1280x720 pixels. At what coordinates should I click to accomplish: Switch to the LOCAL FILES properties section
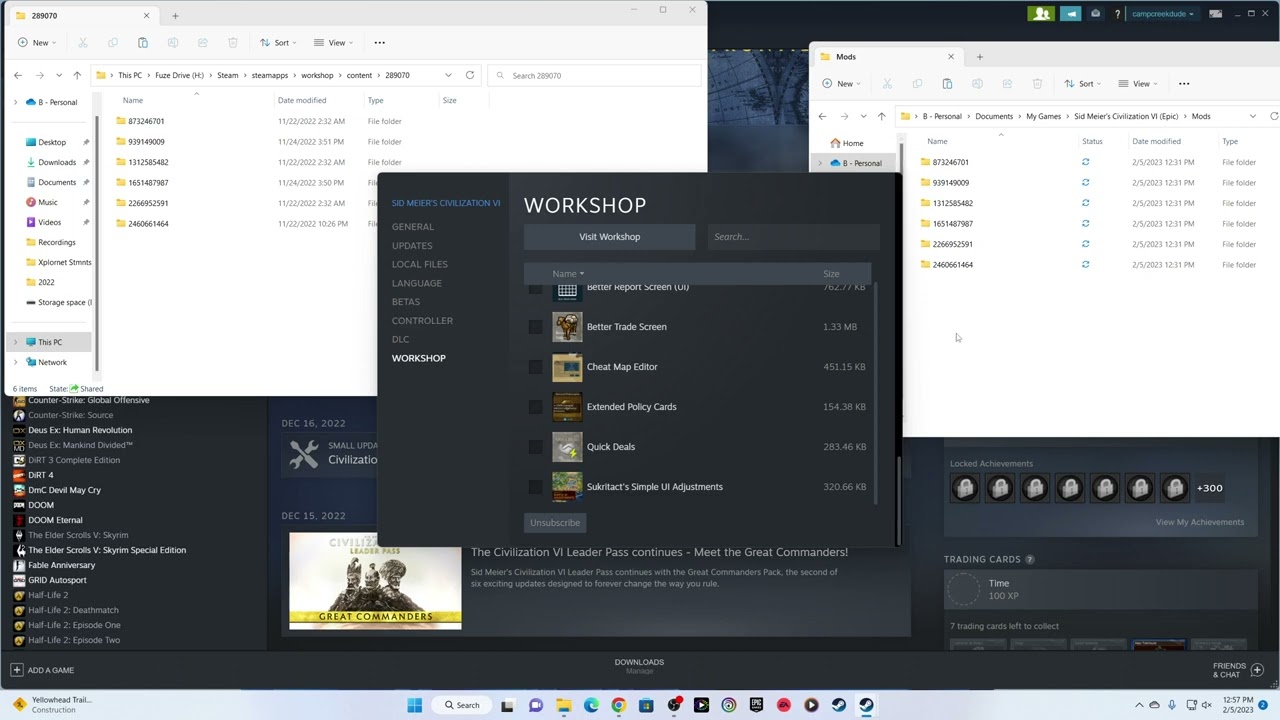420,265
